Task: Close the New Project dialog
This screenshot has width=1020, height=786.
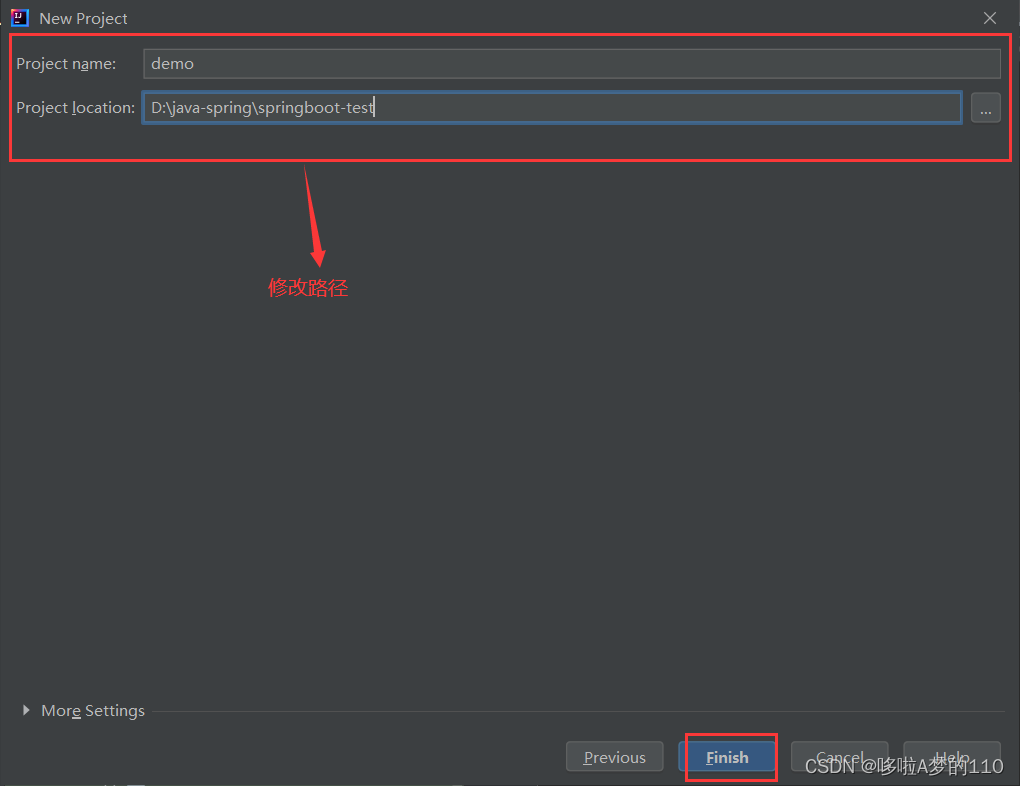Action: [989, 17]
